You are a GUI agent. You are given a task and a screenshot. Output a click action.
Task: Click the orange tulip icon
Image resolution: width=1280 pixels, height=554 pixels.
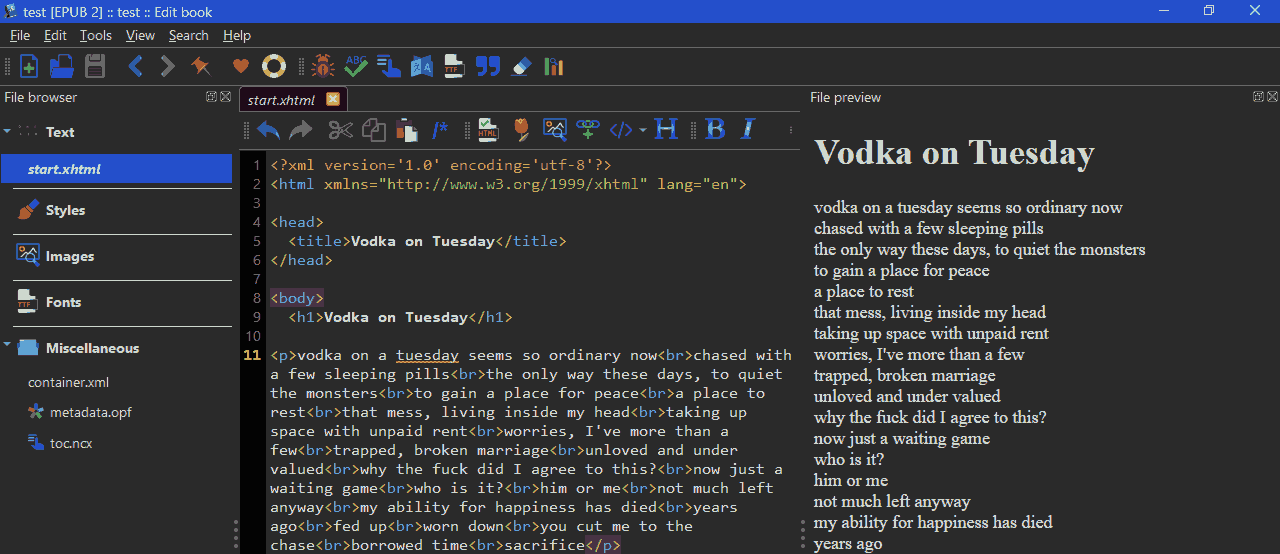tap(520, 129)
